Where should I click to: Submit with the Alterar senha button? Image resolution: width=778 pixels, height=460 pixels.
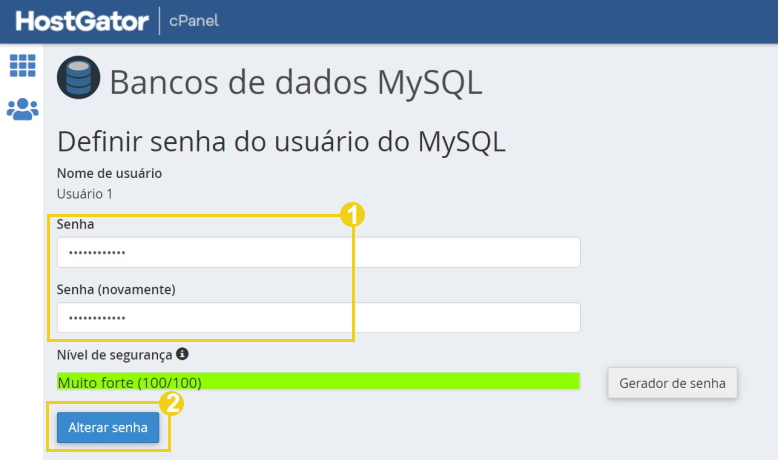coord(108,427)
